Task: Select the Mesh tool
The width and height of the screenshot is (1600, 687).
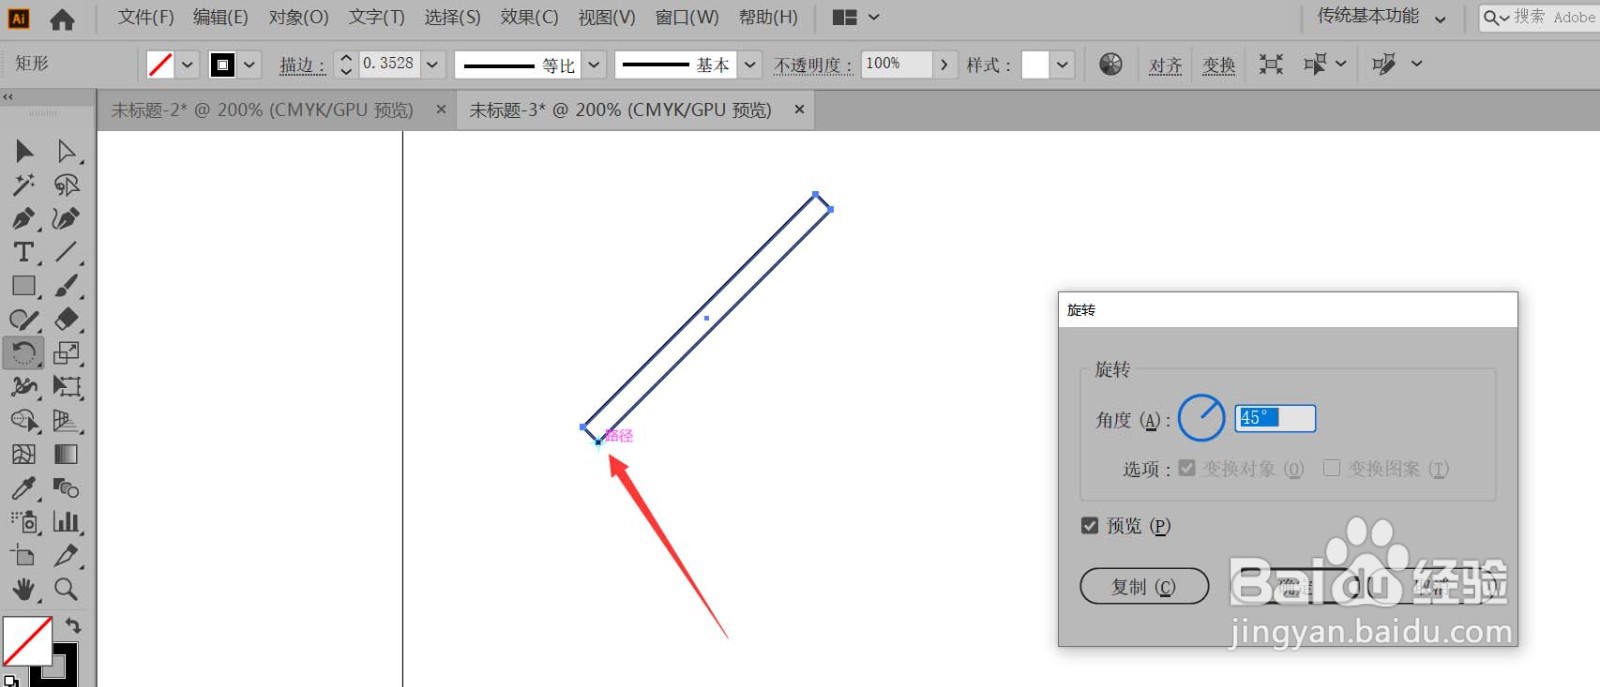Action: coord(24,454)
